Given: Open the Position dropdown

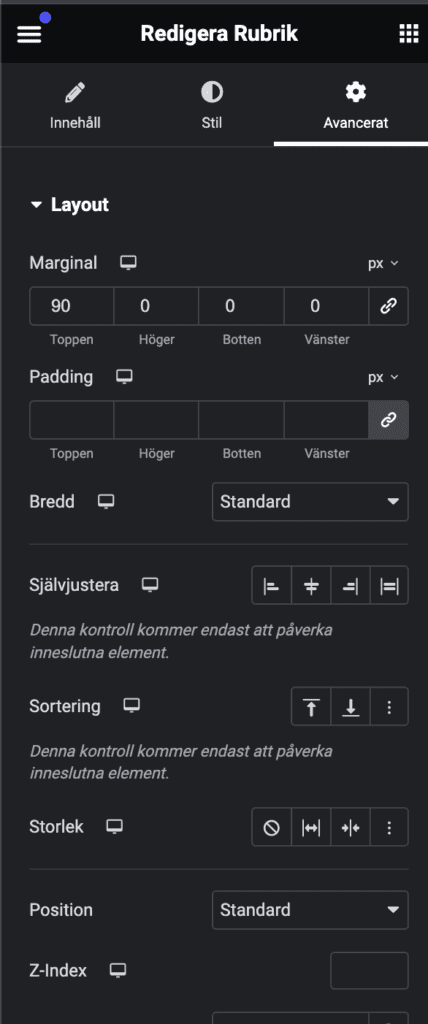Looking at the screenshot, I should tap(310, 910).
